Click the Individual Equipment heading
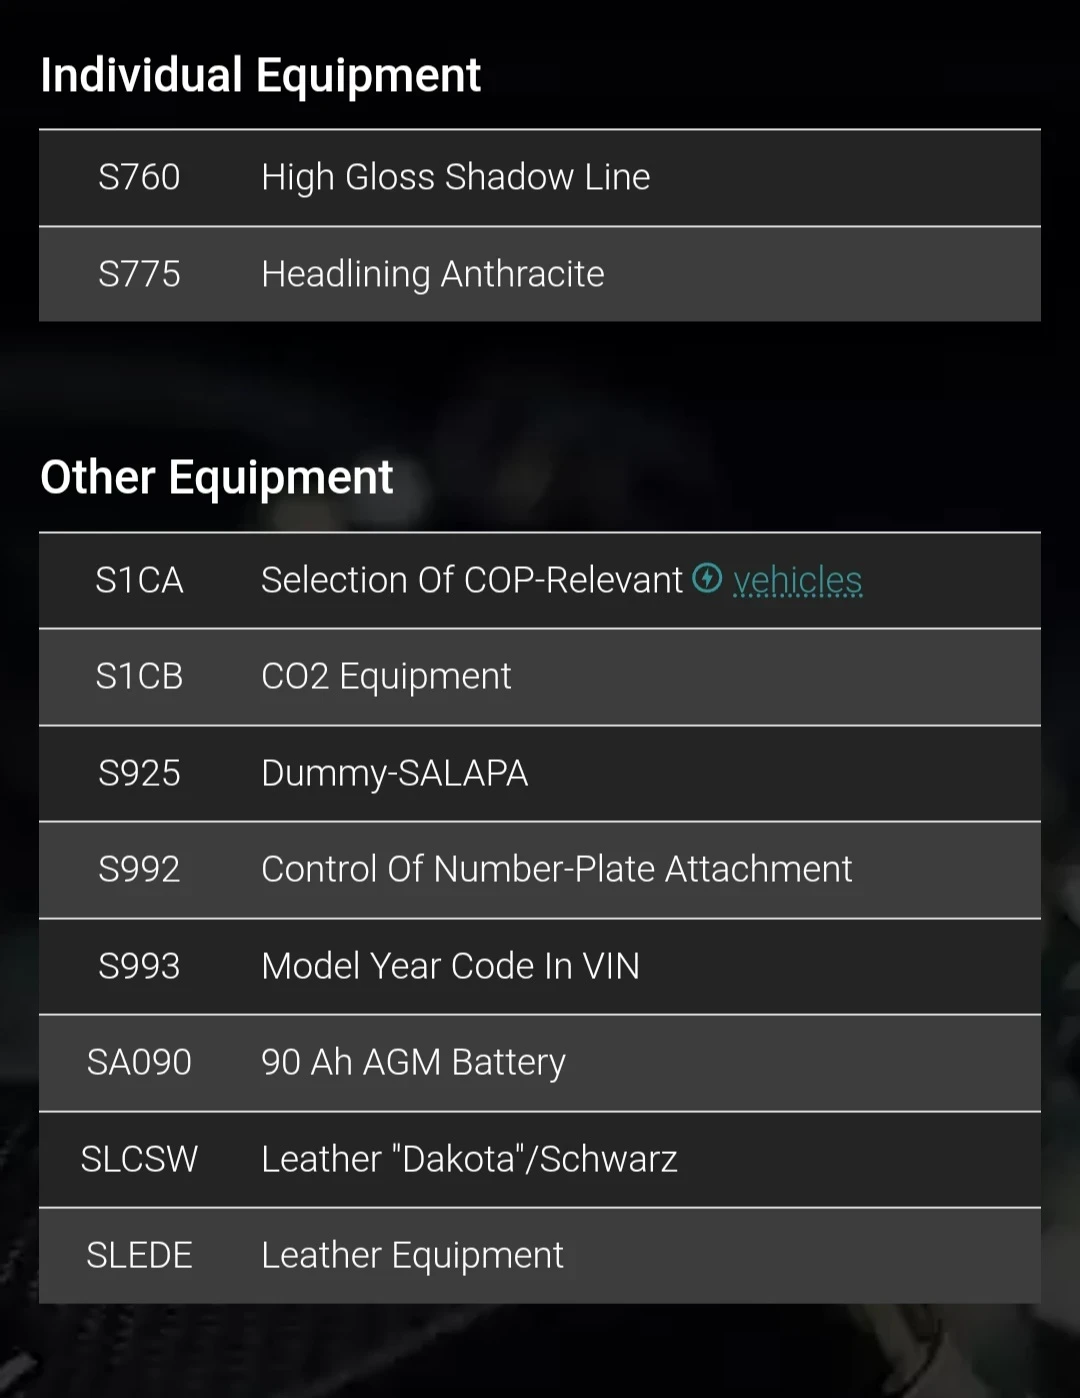Screen dimensions: 1080x1398 (x=260, y=76)
